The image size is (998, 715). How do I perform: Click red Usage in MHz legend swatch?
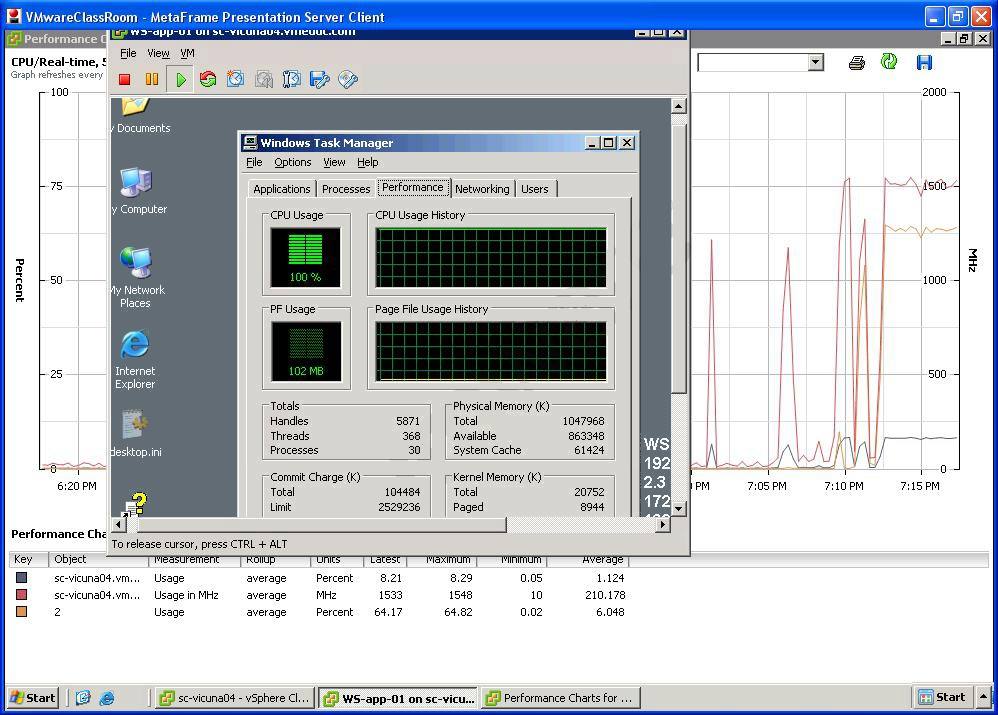pyautogui.click(x=22, y=595)
